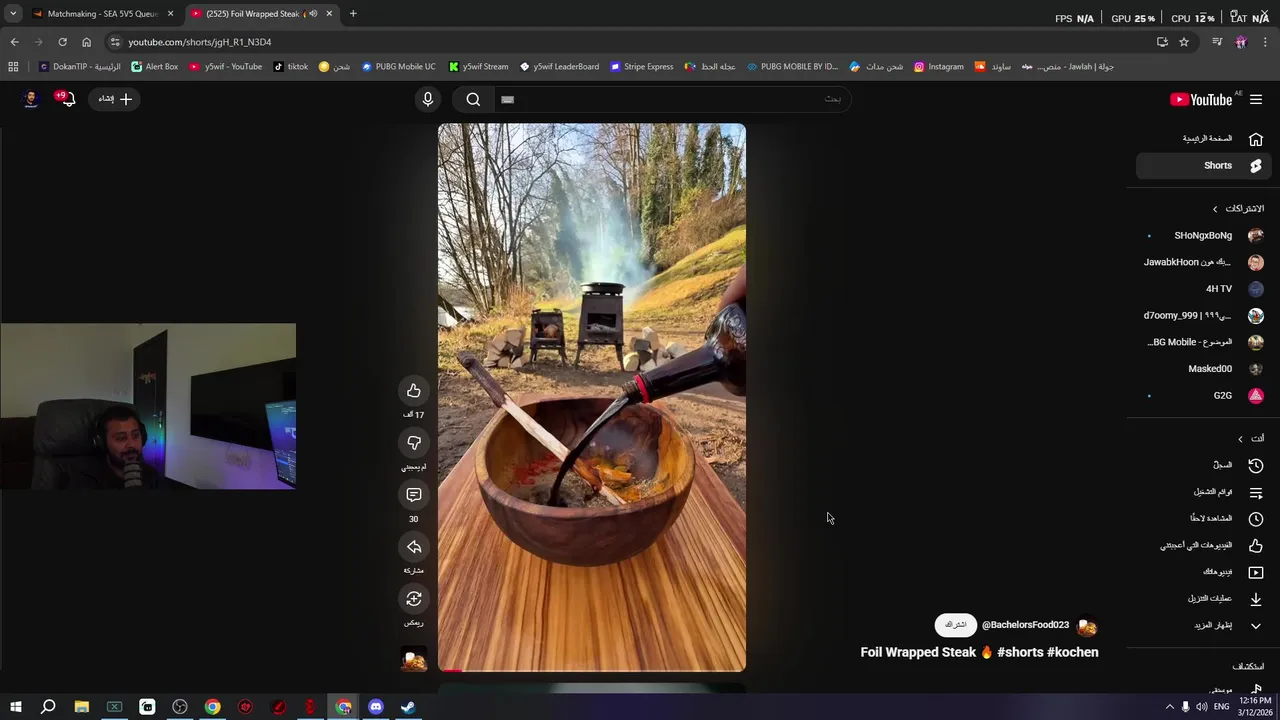The image size is (1280, 720).
Task: Click the YouTube search magnifier button
Action: pyautogui.click(x=473, y=99)
